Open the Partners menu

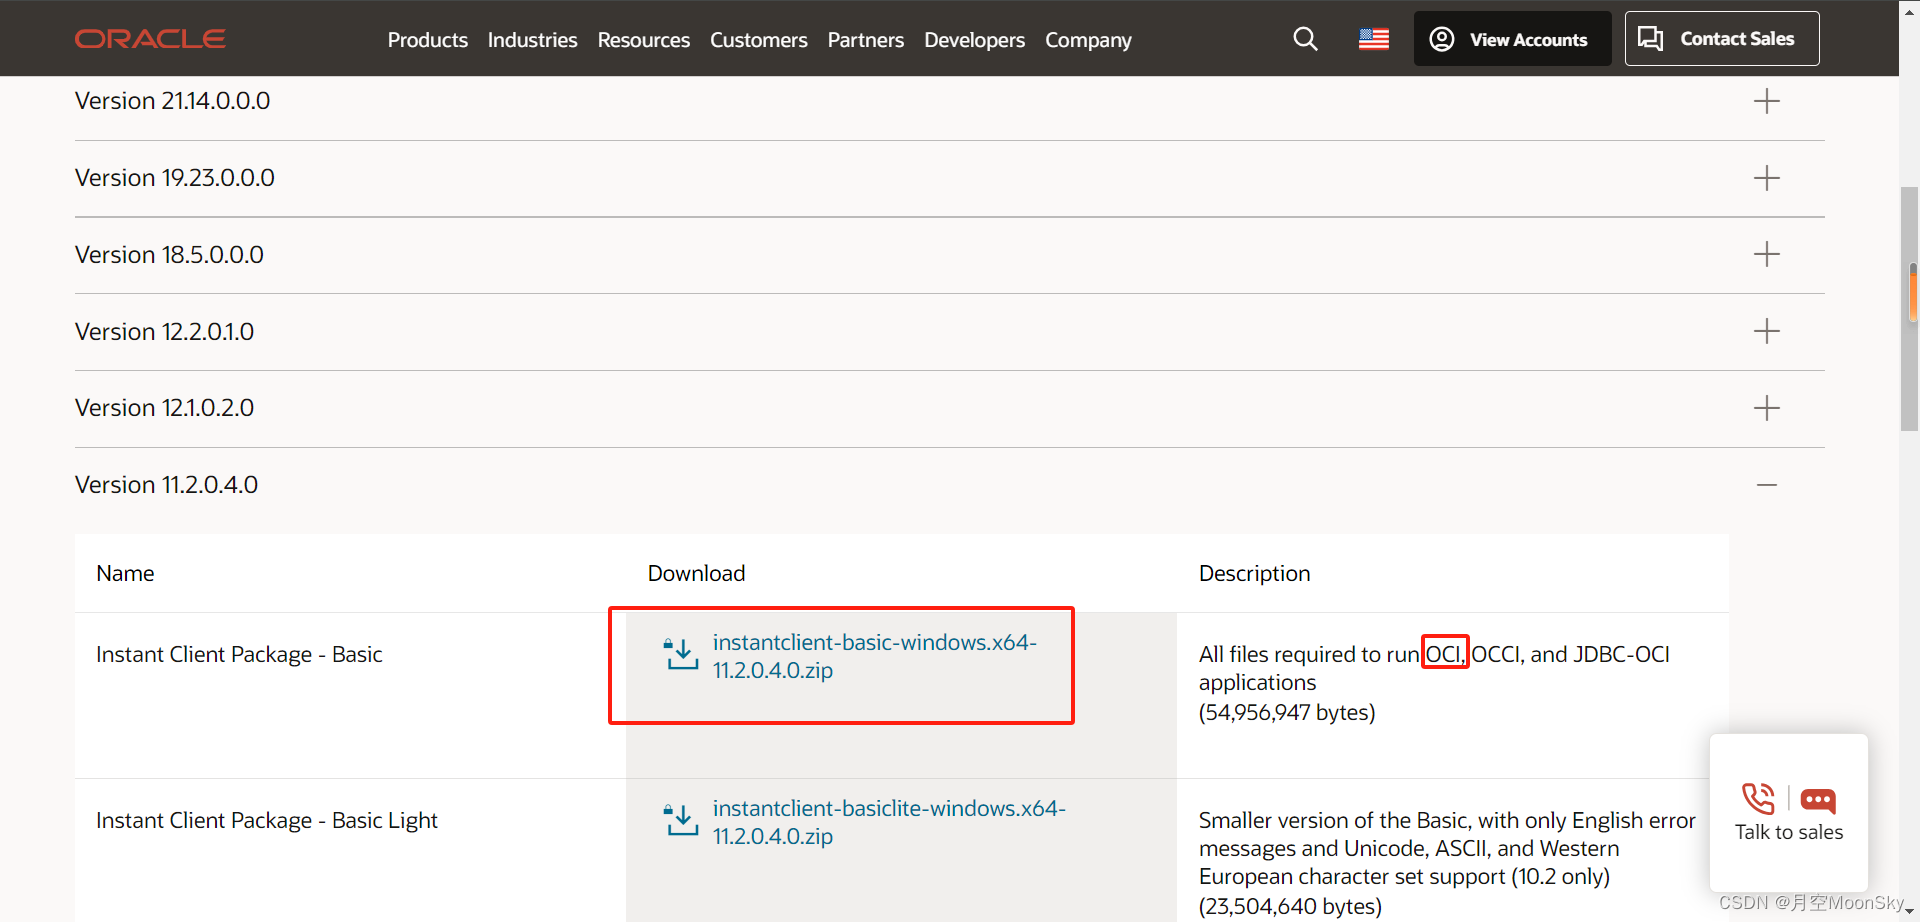(866, 40)
